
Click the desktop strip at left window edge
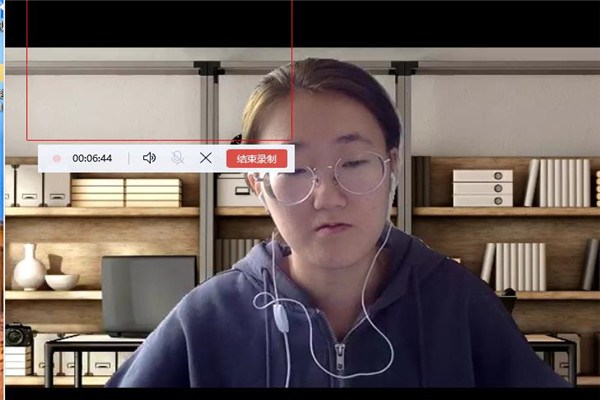tap(2, 200)
